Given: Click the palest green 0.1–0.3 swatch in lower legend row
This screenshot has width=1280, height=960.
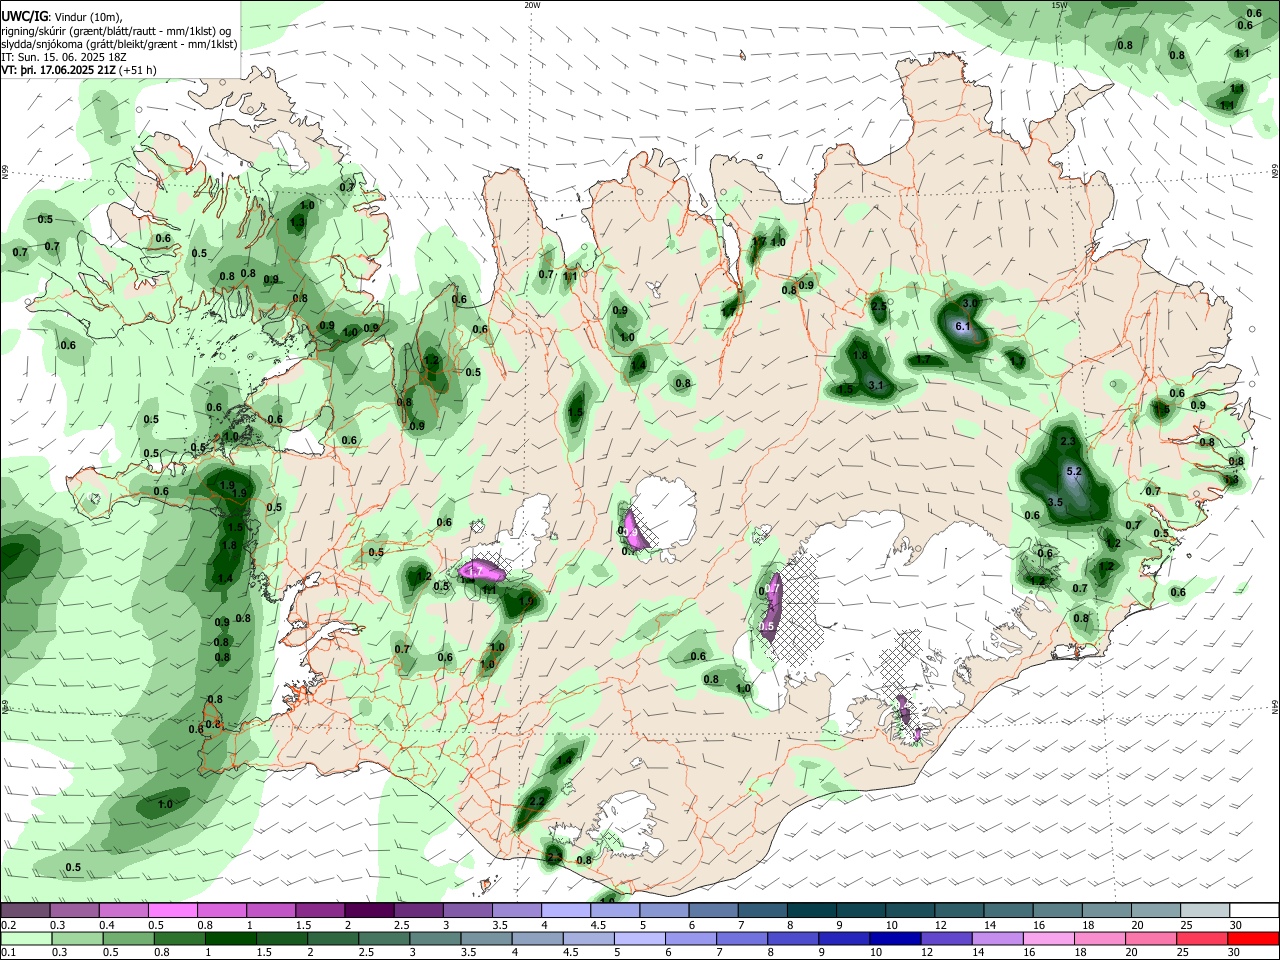Looking at the screenshot, I should [25, 938].
